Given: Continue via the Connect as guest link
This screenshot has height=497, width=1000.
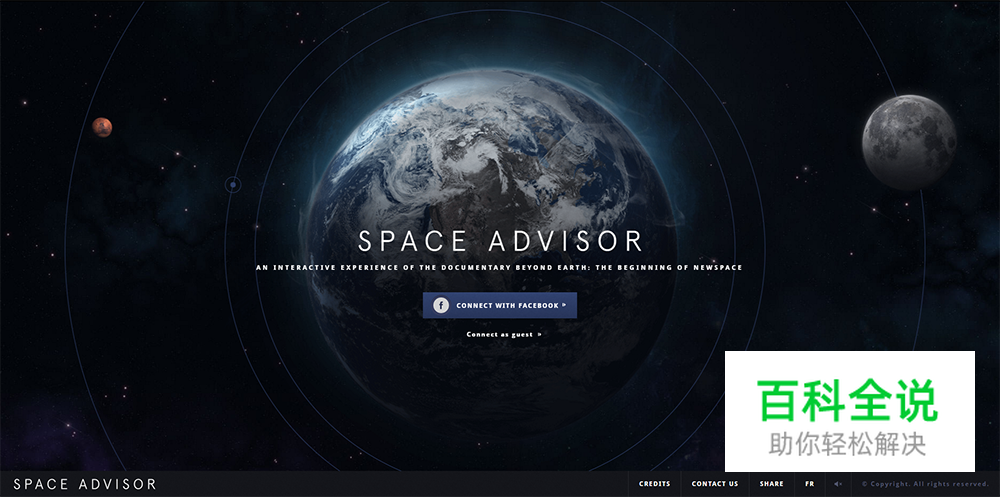Looking at the screenshot, I should tap(500, 334).
